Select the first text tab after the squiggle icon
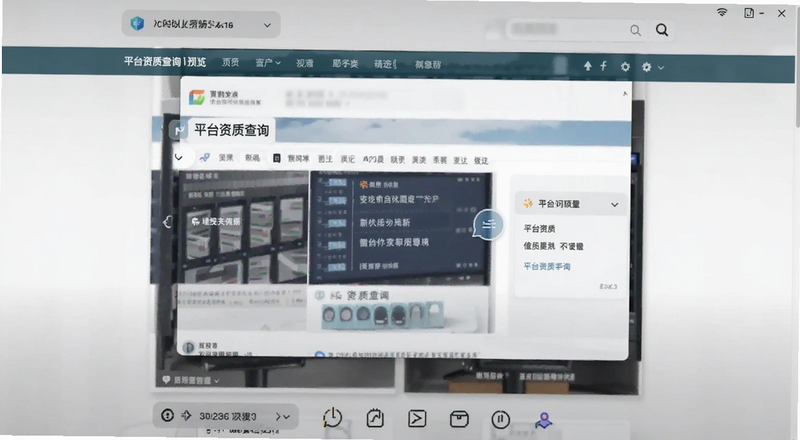The image size is (800, 440). click(x=226, y=158)
